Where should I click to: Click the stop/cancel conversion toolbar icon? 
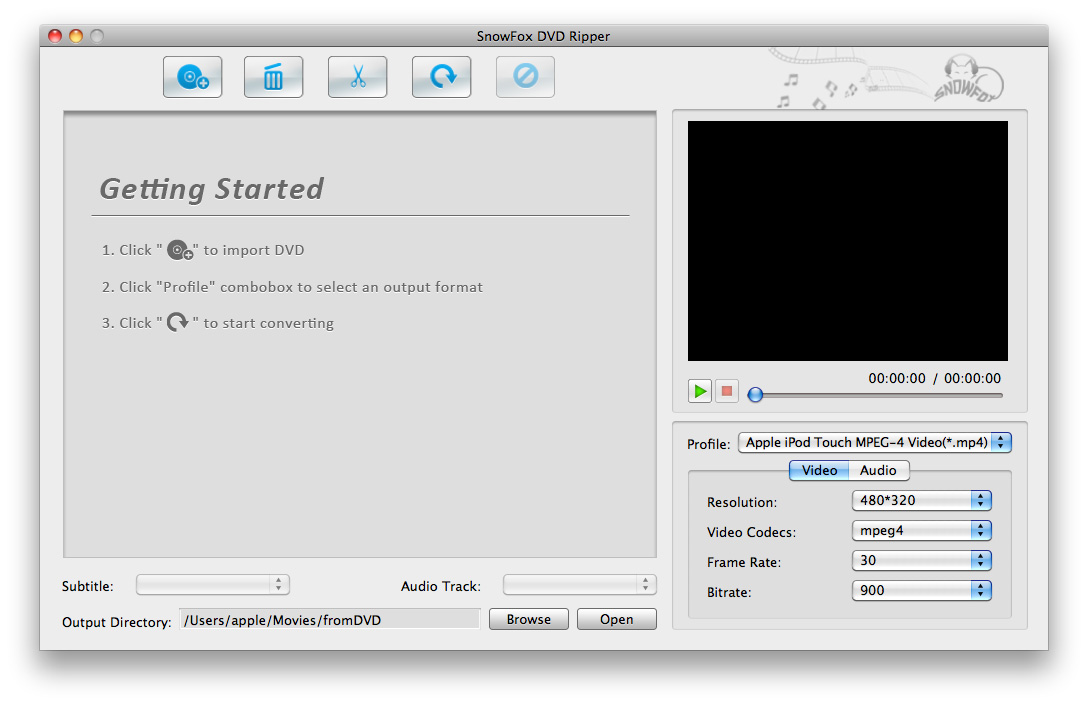[525, 78]
